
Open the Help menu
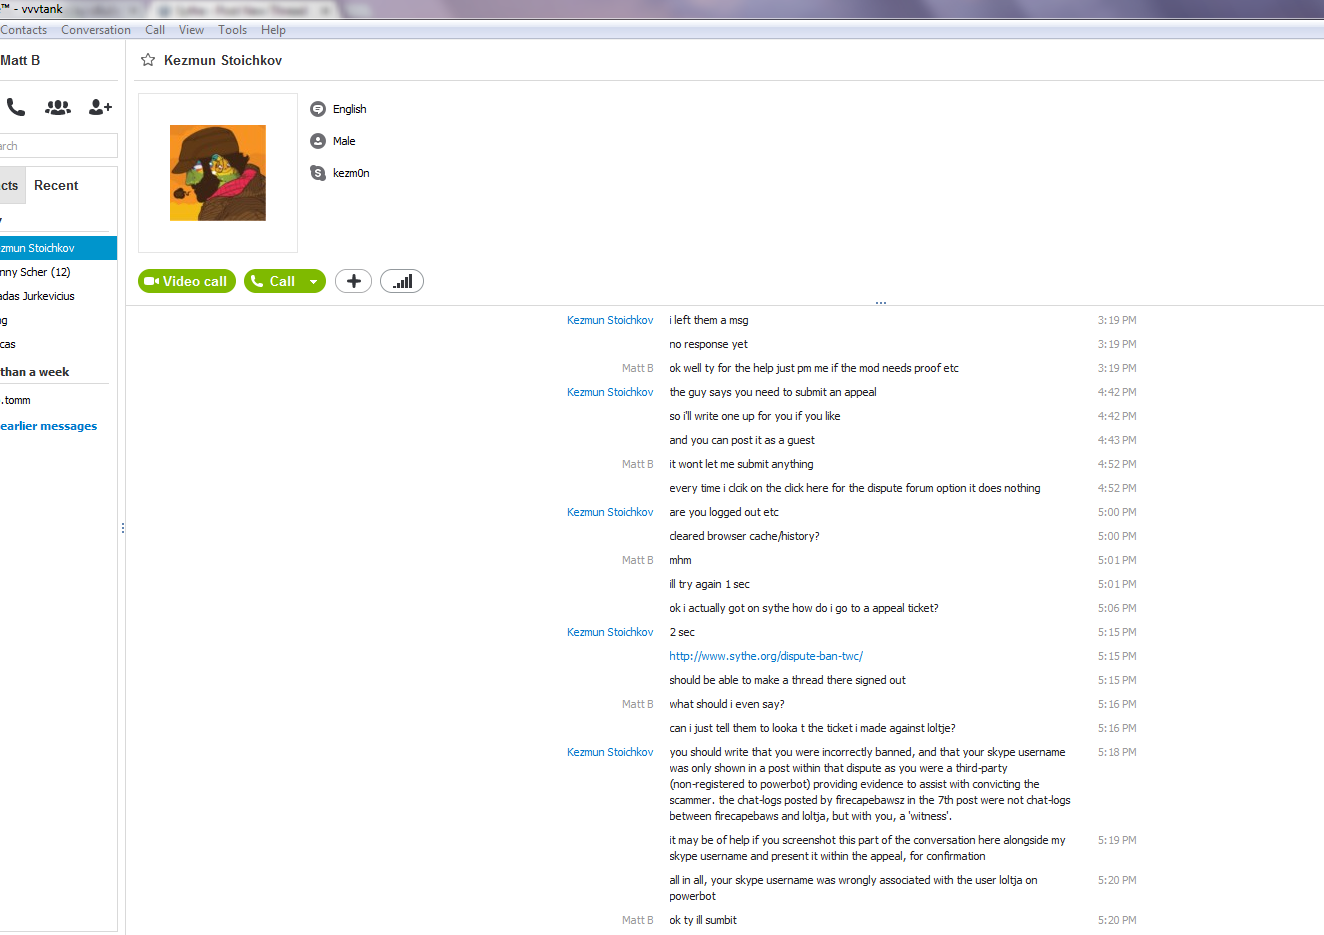coord(273,30)
